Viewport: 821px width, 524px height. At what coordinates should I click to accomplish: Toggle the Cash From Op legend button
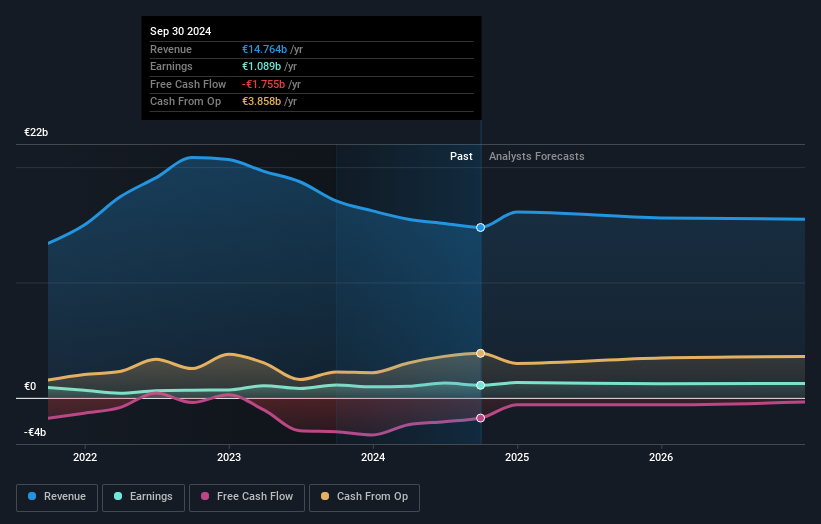click(364, 497)
